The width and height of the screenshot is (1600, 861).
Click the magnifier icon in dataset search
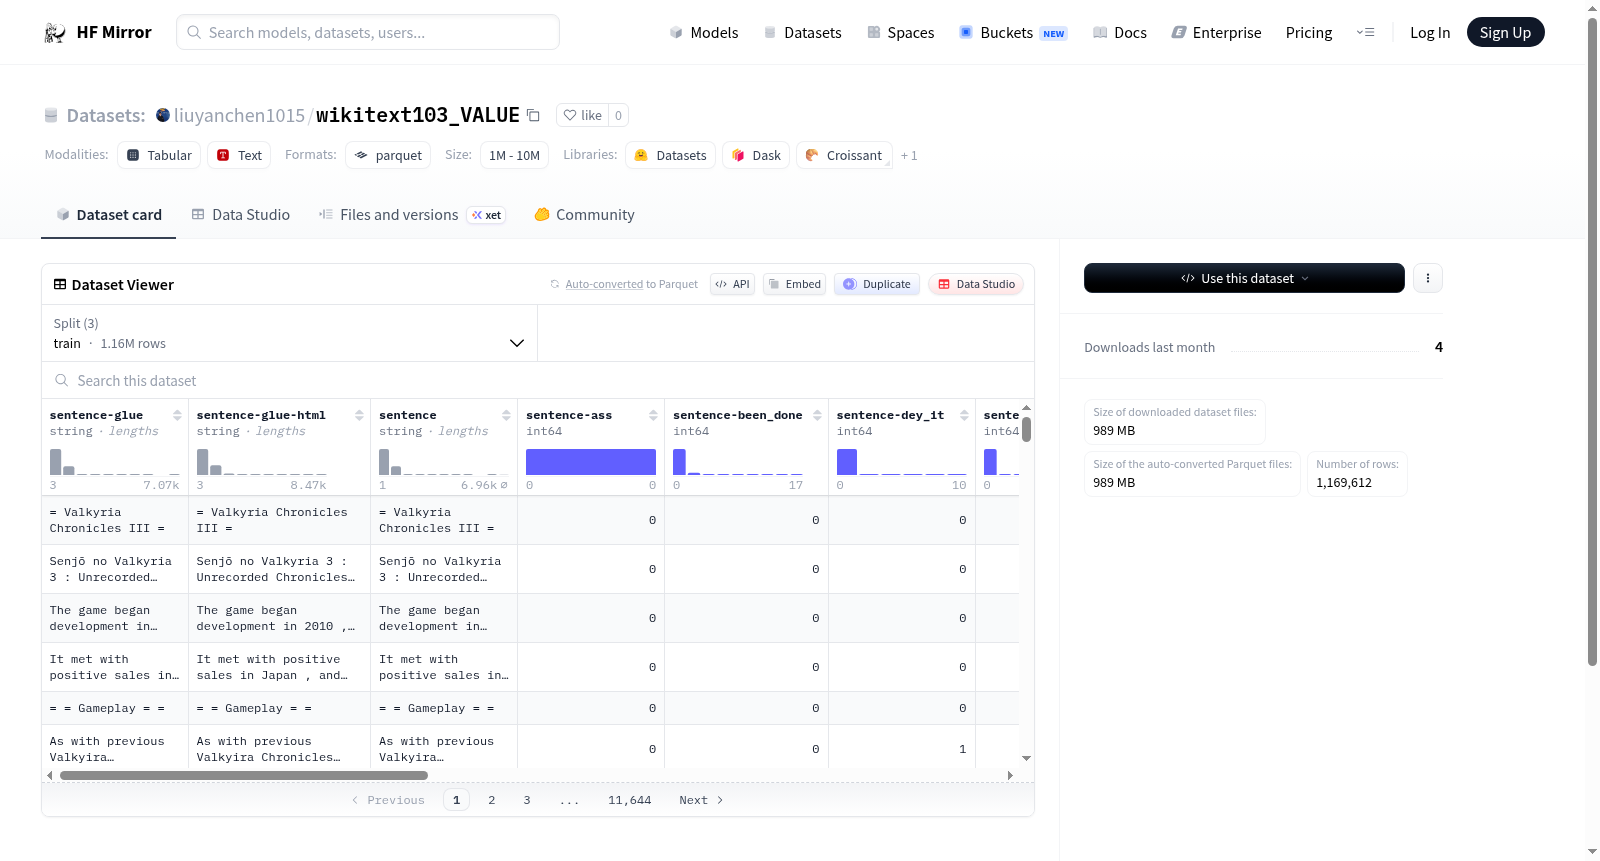[62, 381]
